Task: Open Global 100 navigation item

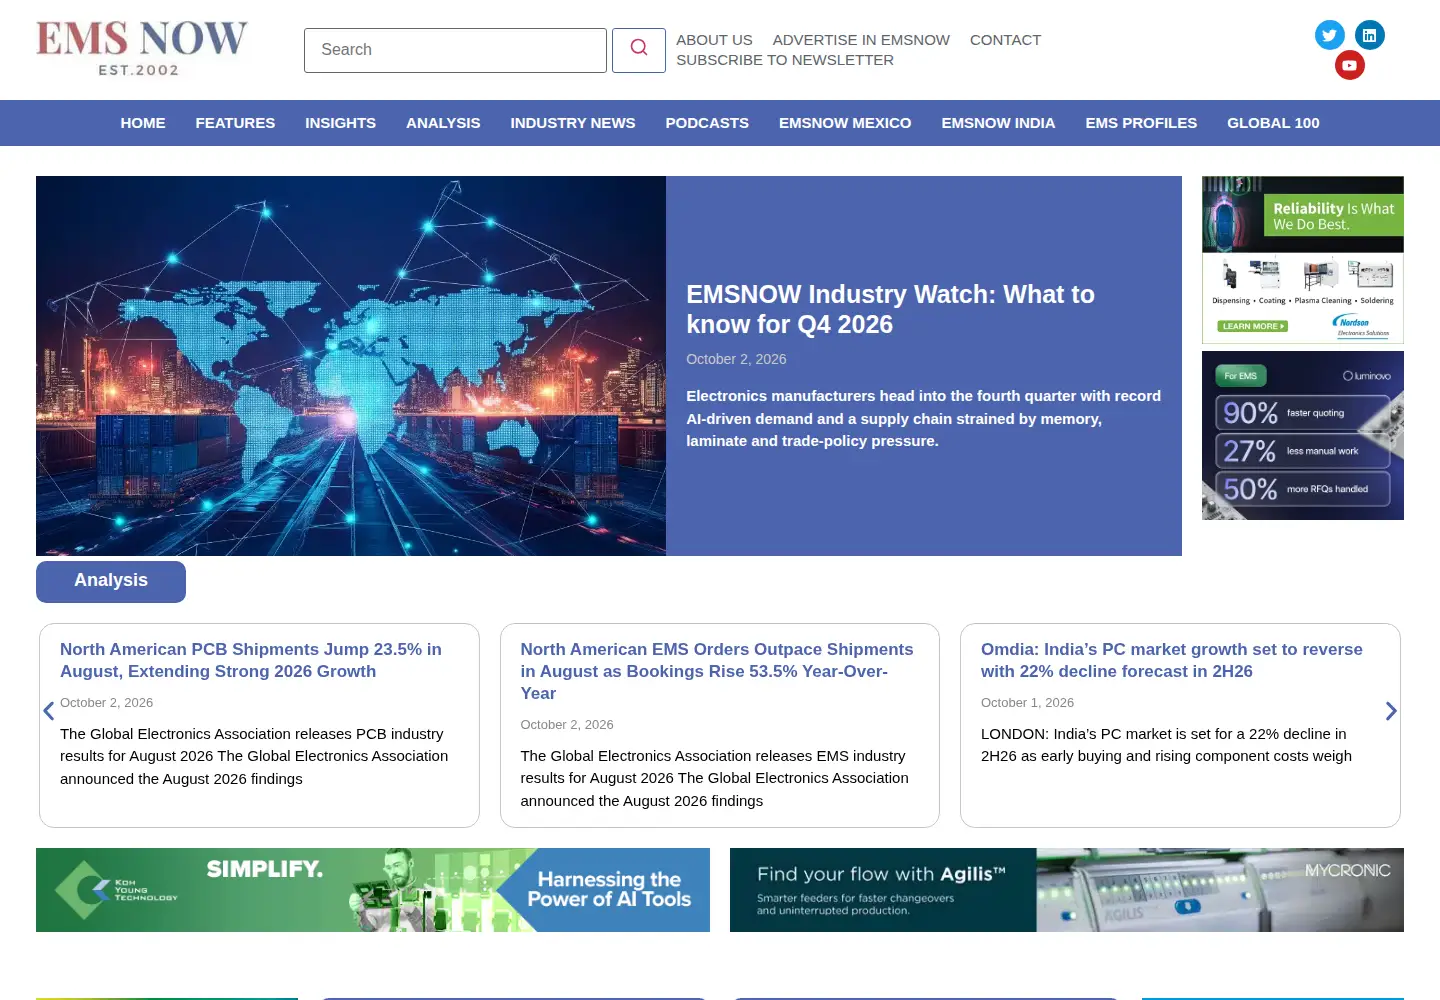Action: 1273,123
